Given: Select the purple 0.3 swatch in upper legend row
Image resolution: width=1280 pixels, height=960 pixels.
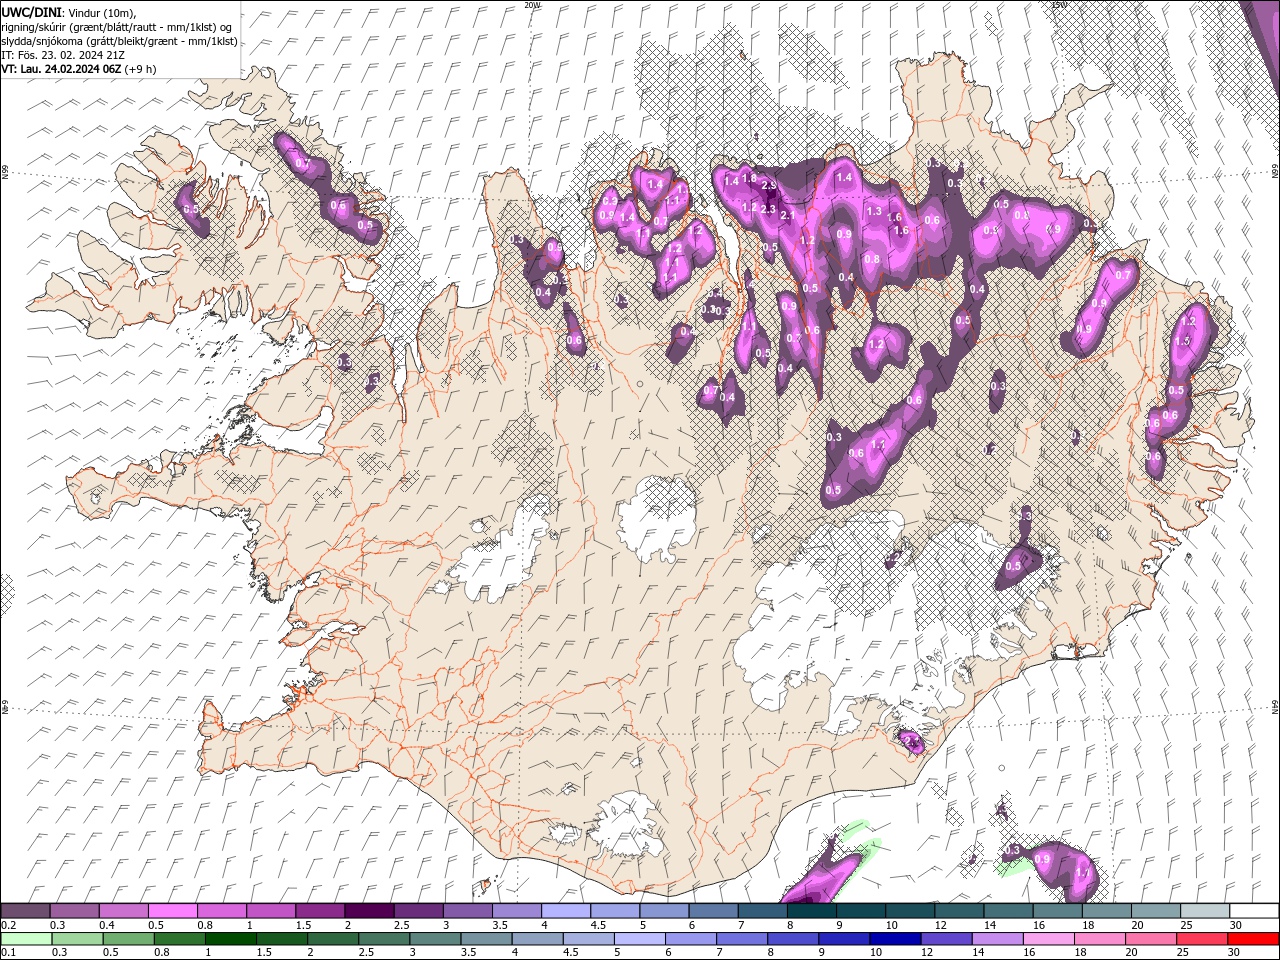Looking at the screenshot, I should (74, 911).
